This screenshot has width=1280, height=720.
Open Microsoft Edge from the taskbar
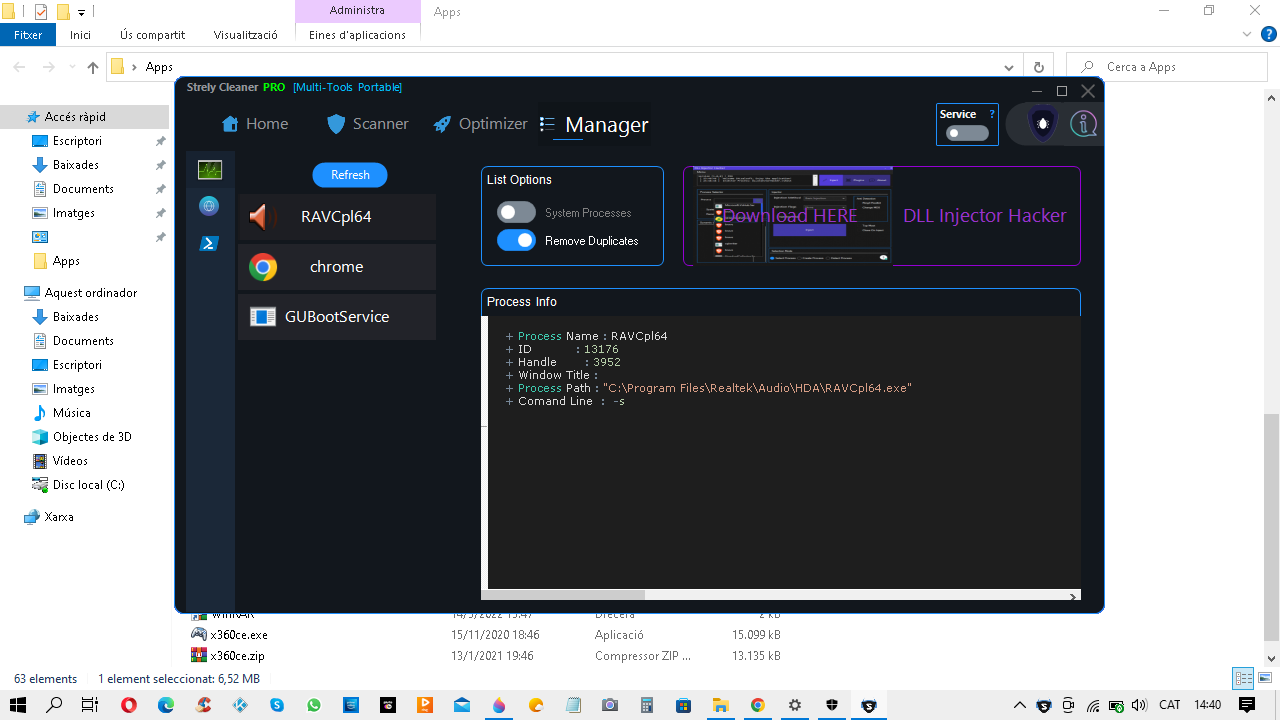coord(166,705)
